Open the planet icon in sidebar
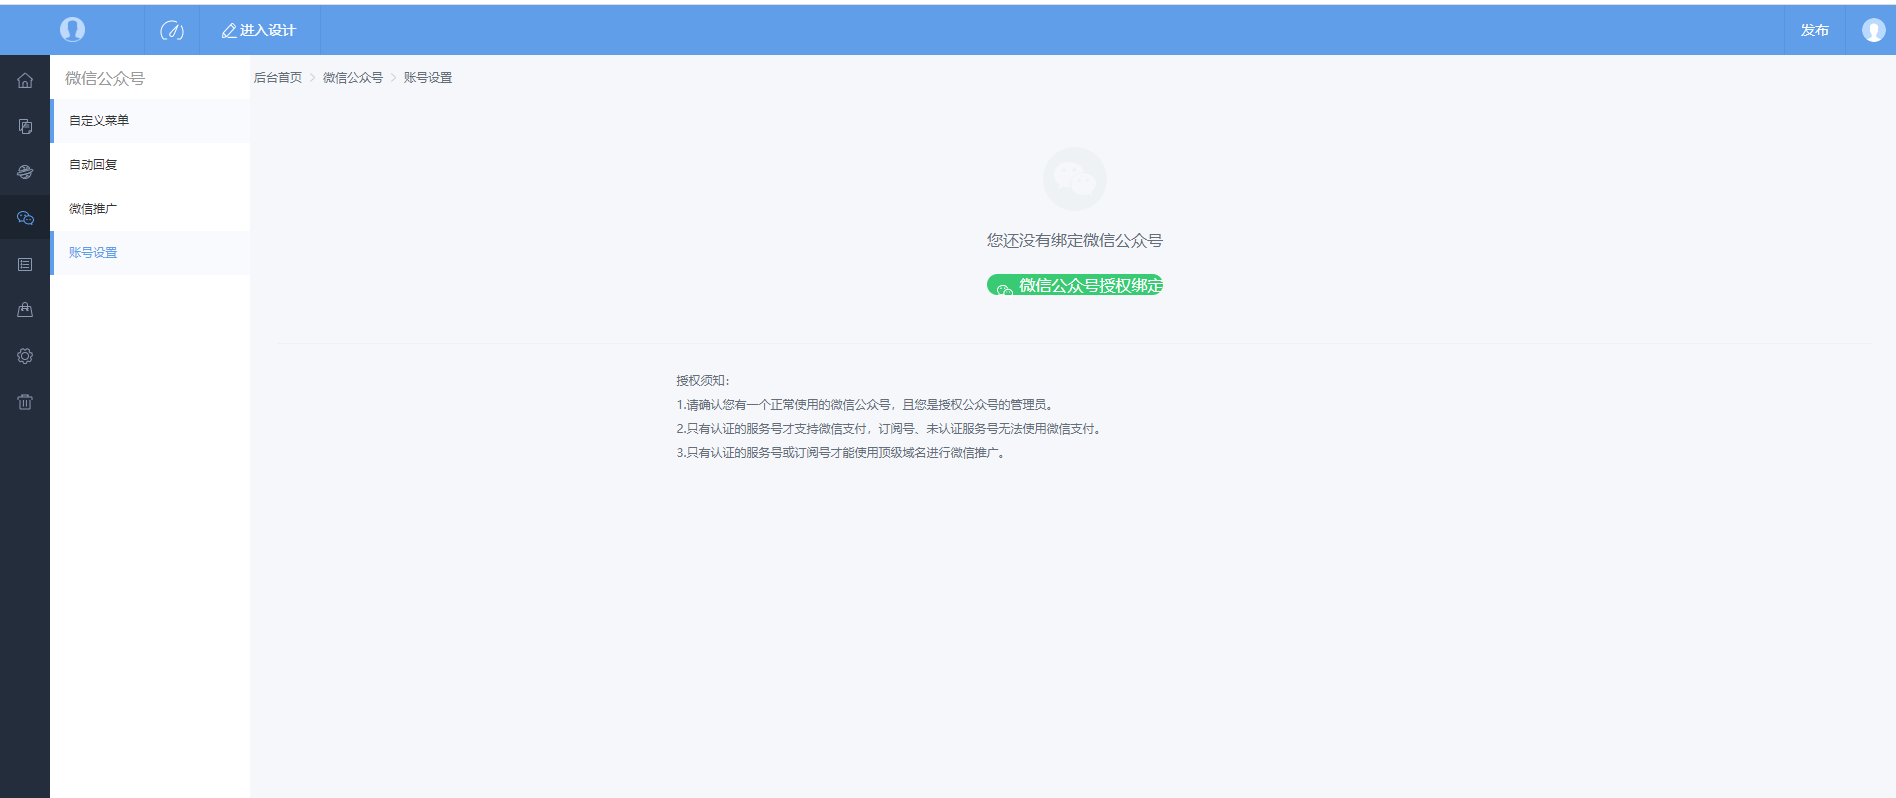The image size is (1896, 798). click(x=25, y=172)
